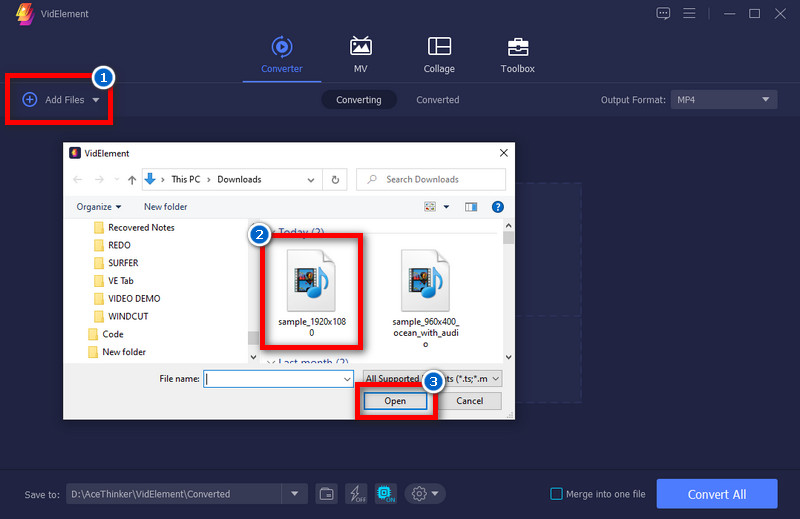The height and width of the screenshot is (519, 800).
Task: Expand the Save to path dropdown
Action: (x=294, y=494)
